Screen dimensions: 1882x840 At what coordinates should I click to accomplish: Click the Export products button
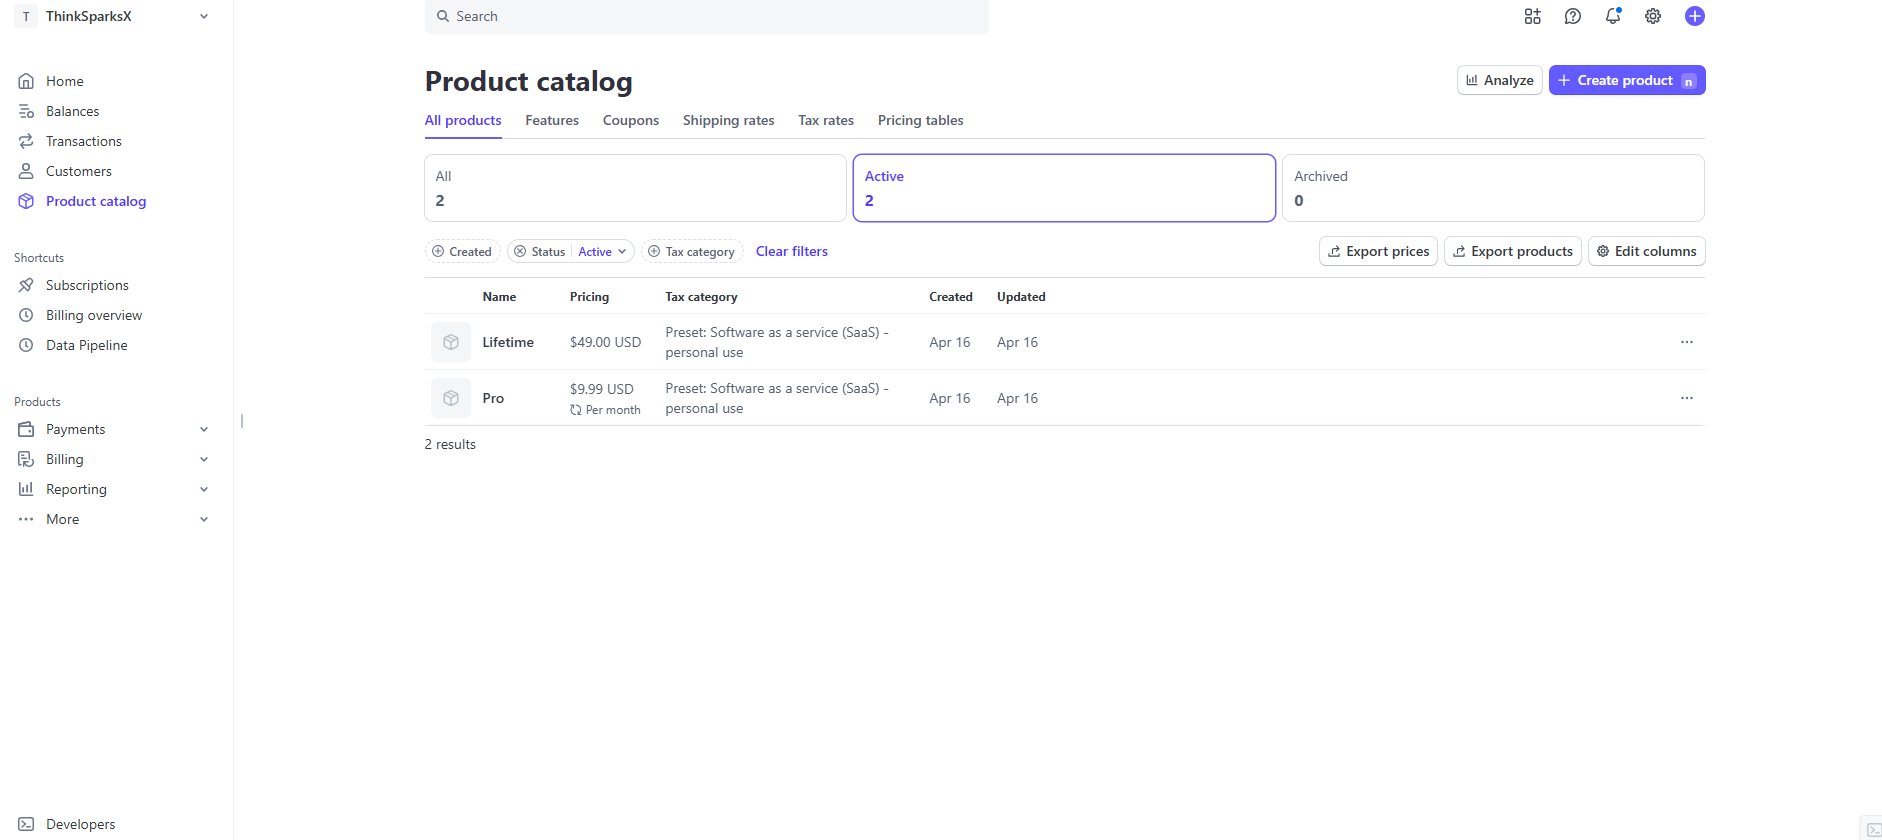coord(1513,251)
